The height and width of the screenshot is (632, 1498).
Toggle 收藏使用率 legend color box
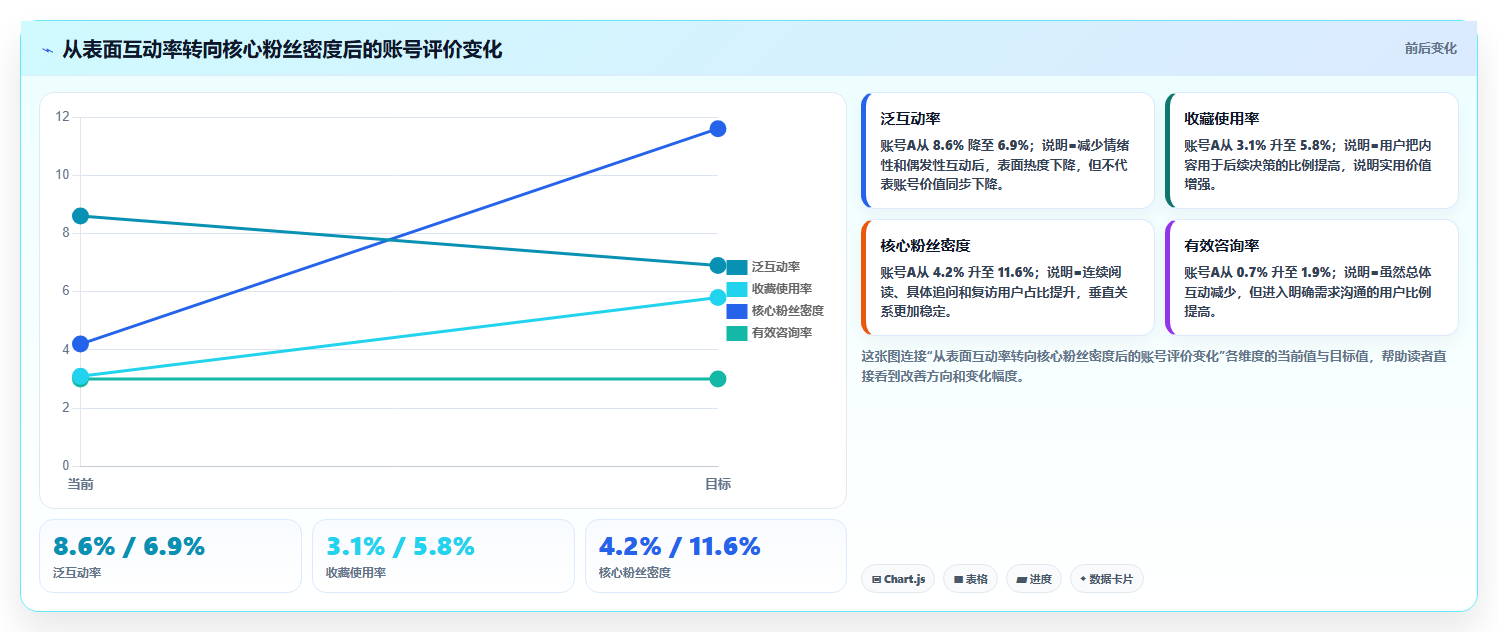pyautogui.click(x=737, y=289)
